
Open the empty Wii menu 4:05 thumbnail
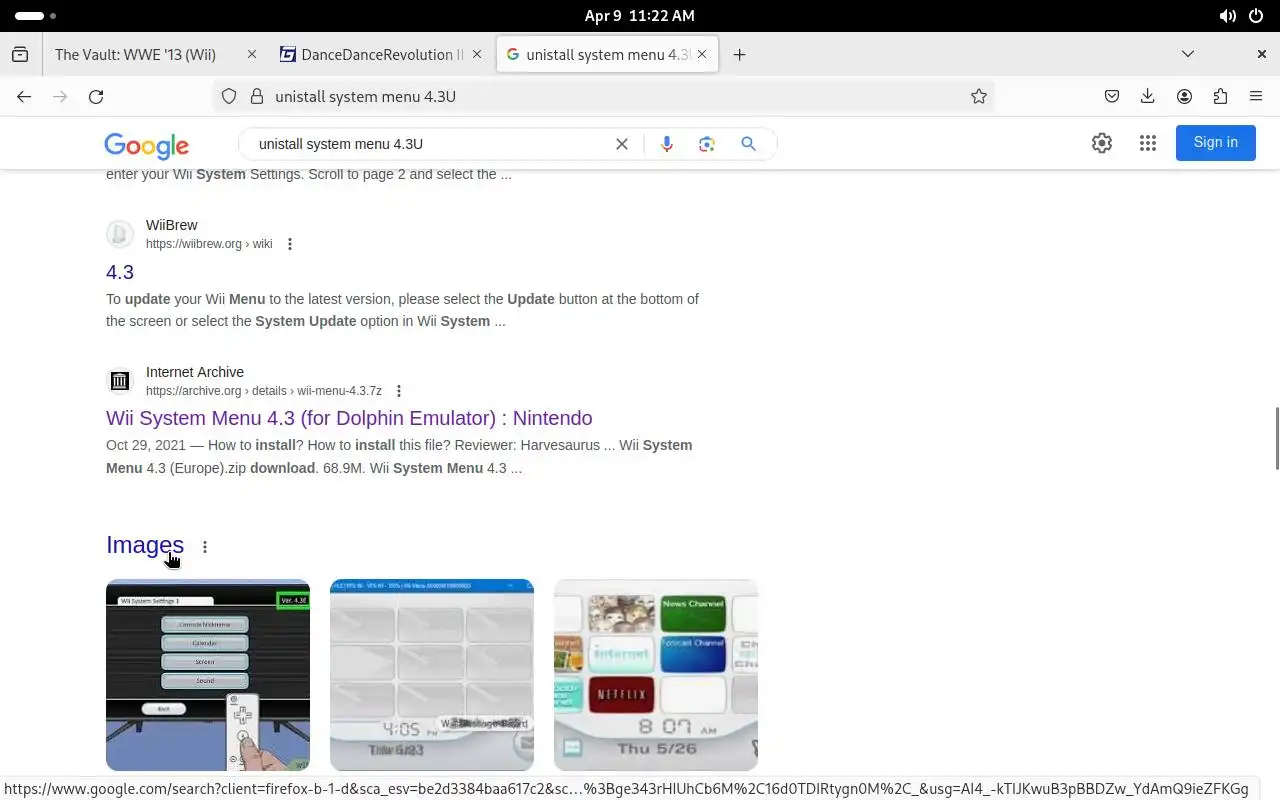(432, 675)
